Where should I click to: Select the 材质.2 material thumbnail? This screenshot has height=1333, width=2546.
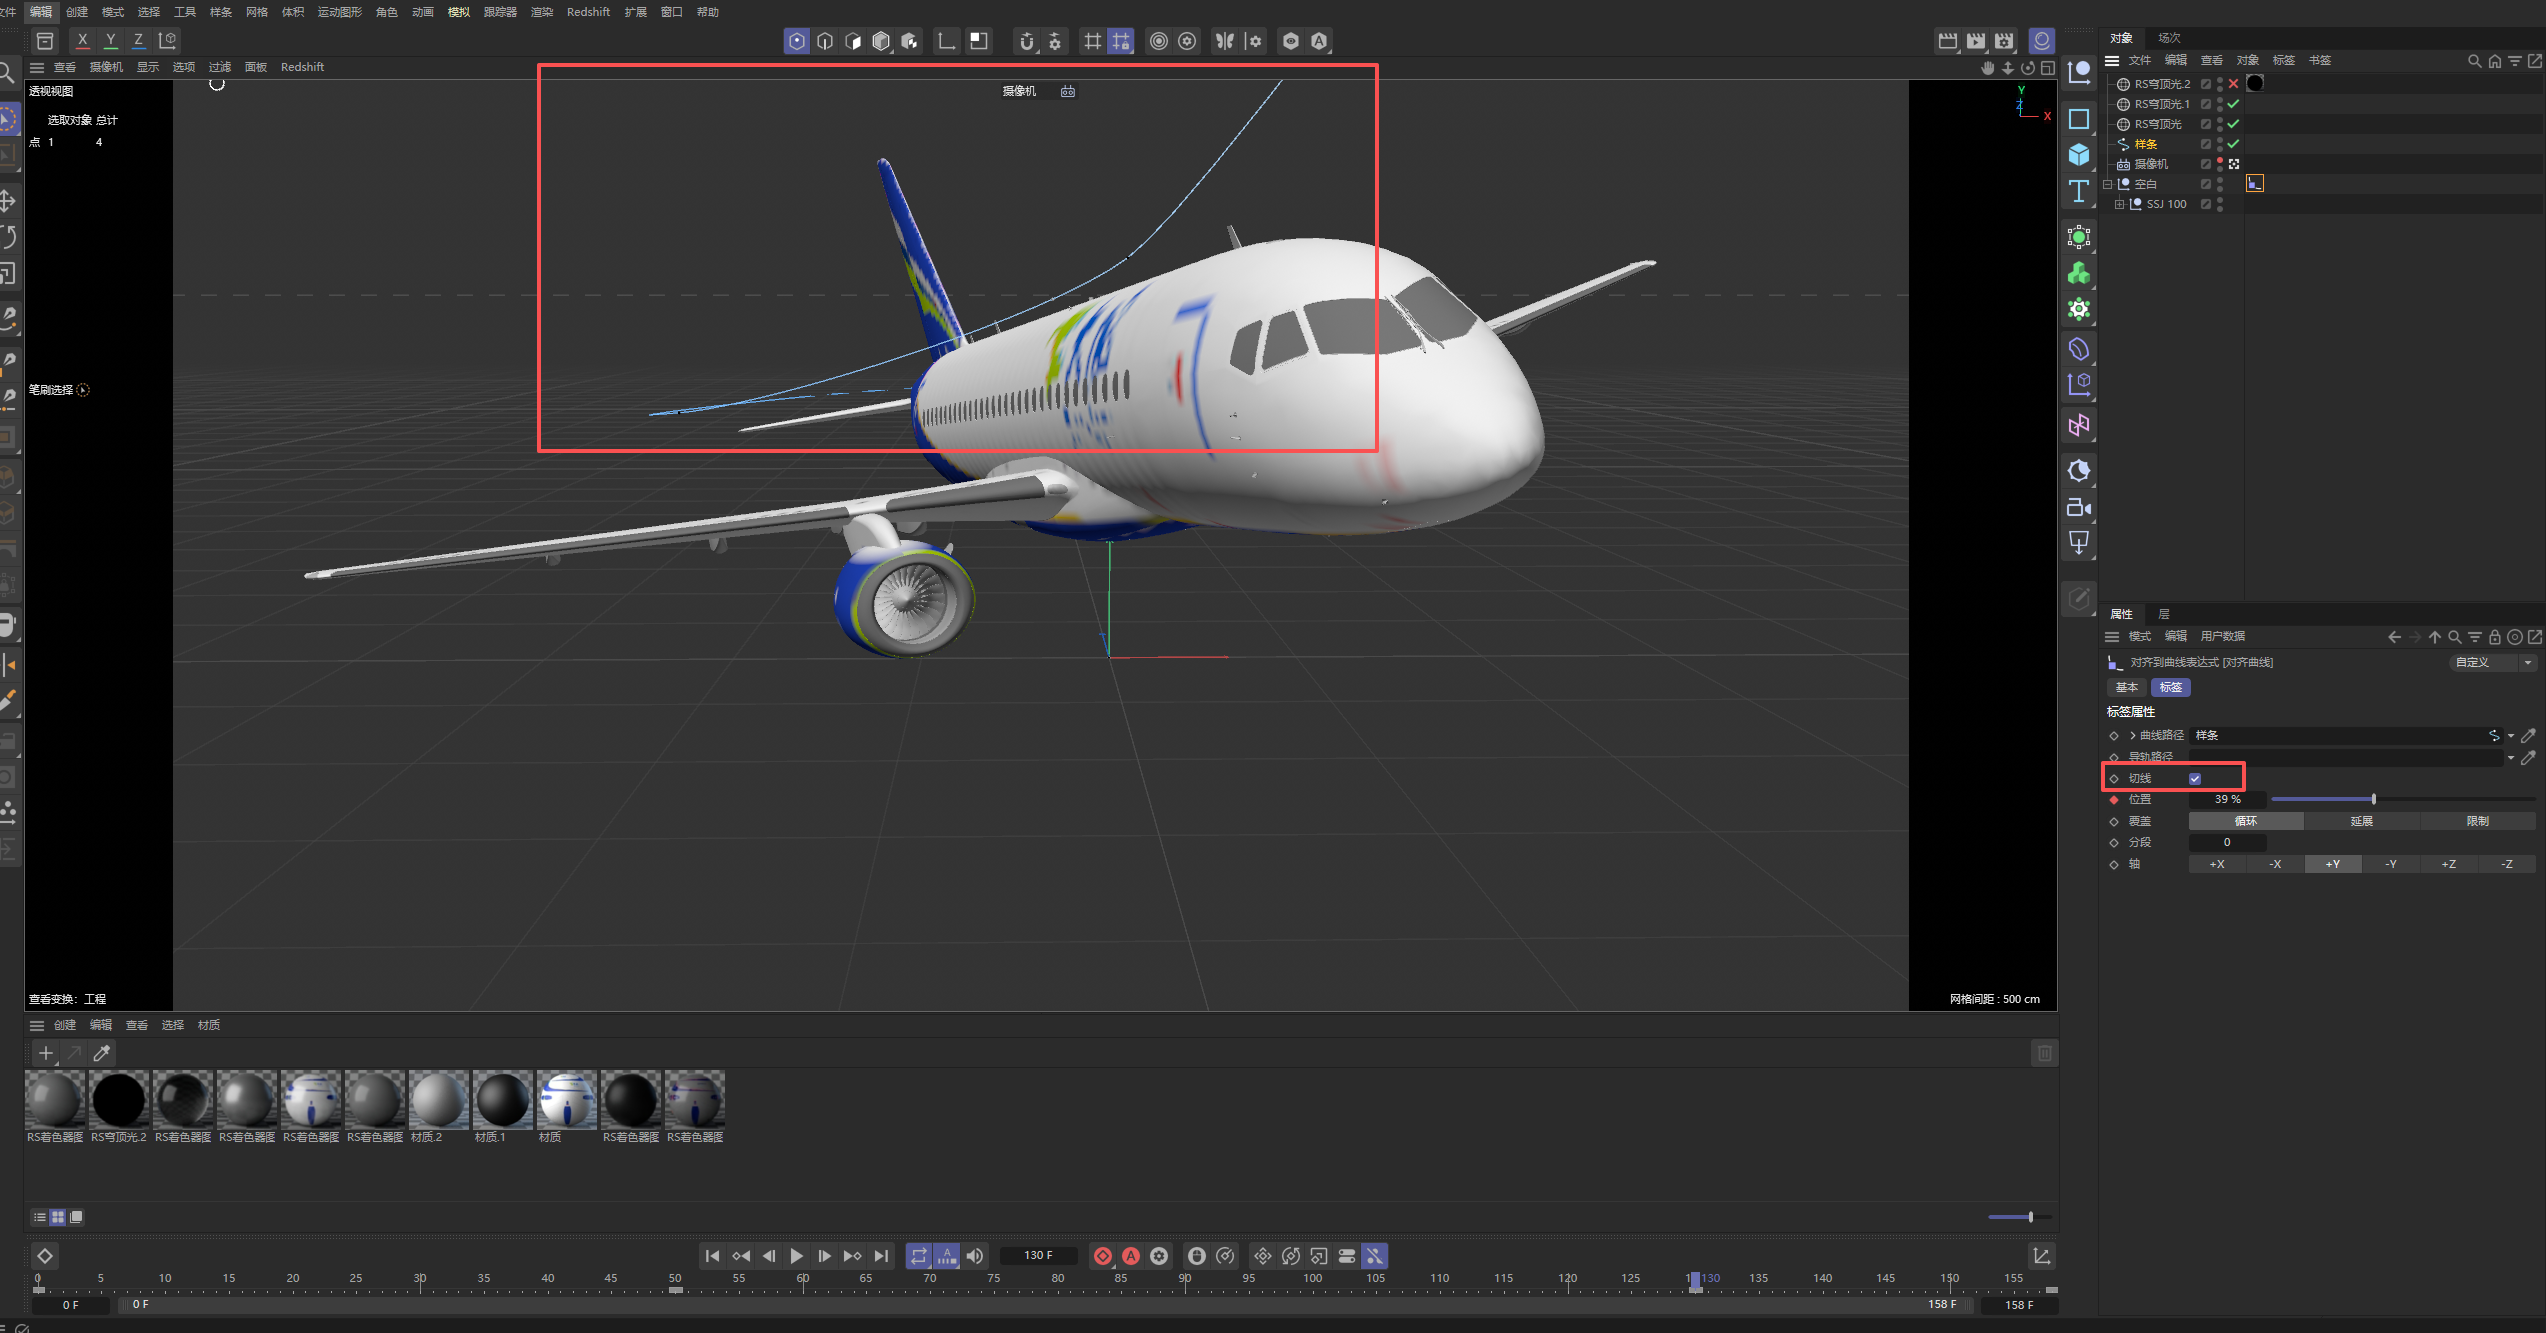(438, 1100)
